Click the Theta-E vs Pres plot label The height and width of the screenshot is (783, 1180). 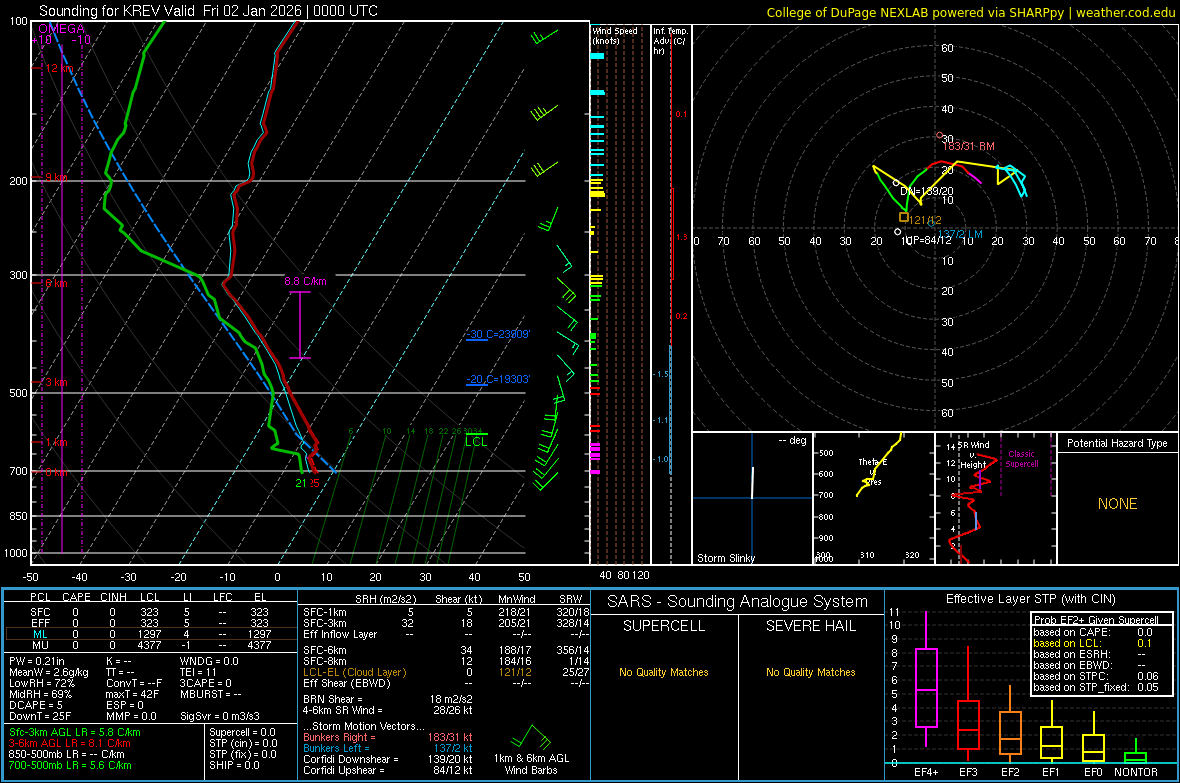pos(873,471)
